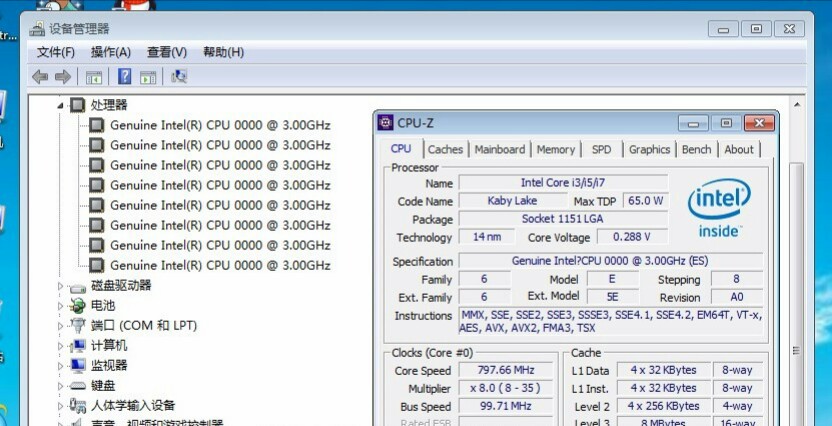Click the 磁盘驱动器 disk drive icon
Image resolution: width=832 pixels, height=426 pixels.
tap(77, 288)
